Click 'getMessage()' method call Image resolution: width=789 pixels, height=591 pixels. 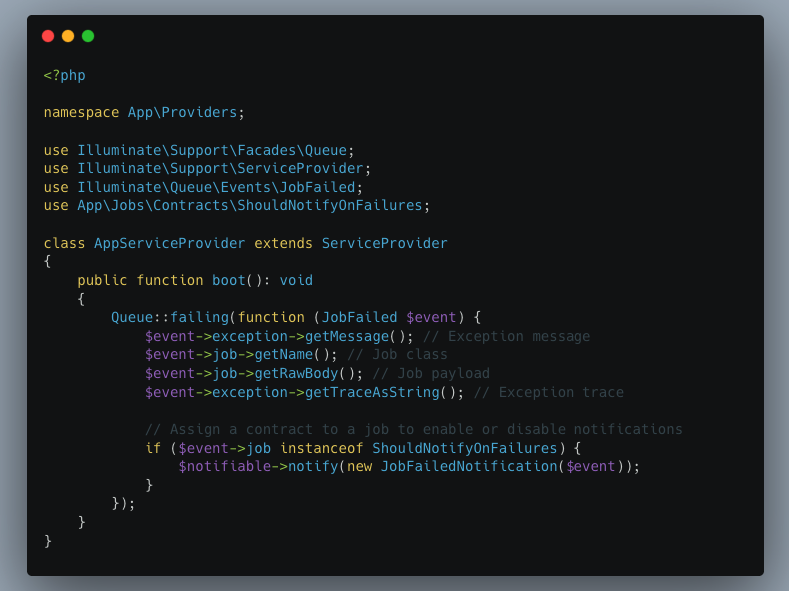(x=355, y=336)
